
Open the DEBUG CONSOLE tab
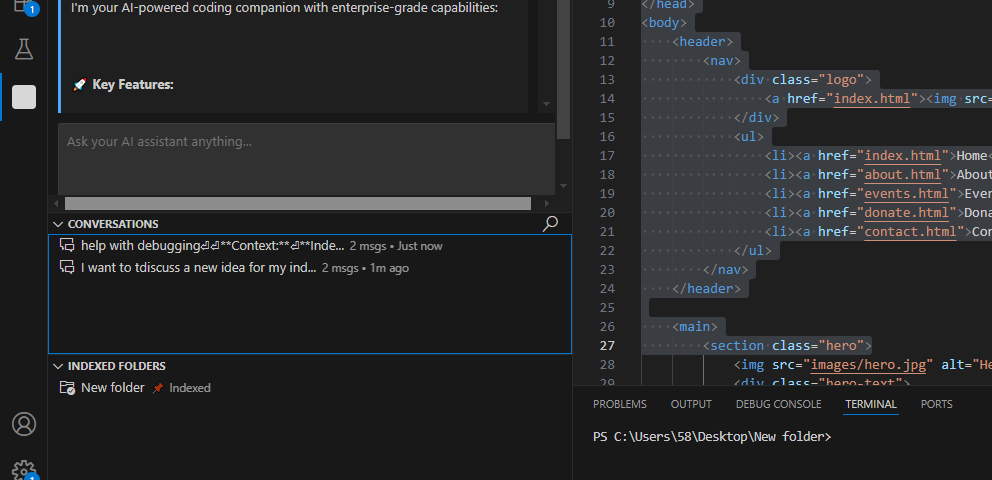(x=778, y=404)
